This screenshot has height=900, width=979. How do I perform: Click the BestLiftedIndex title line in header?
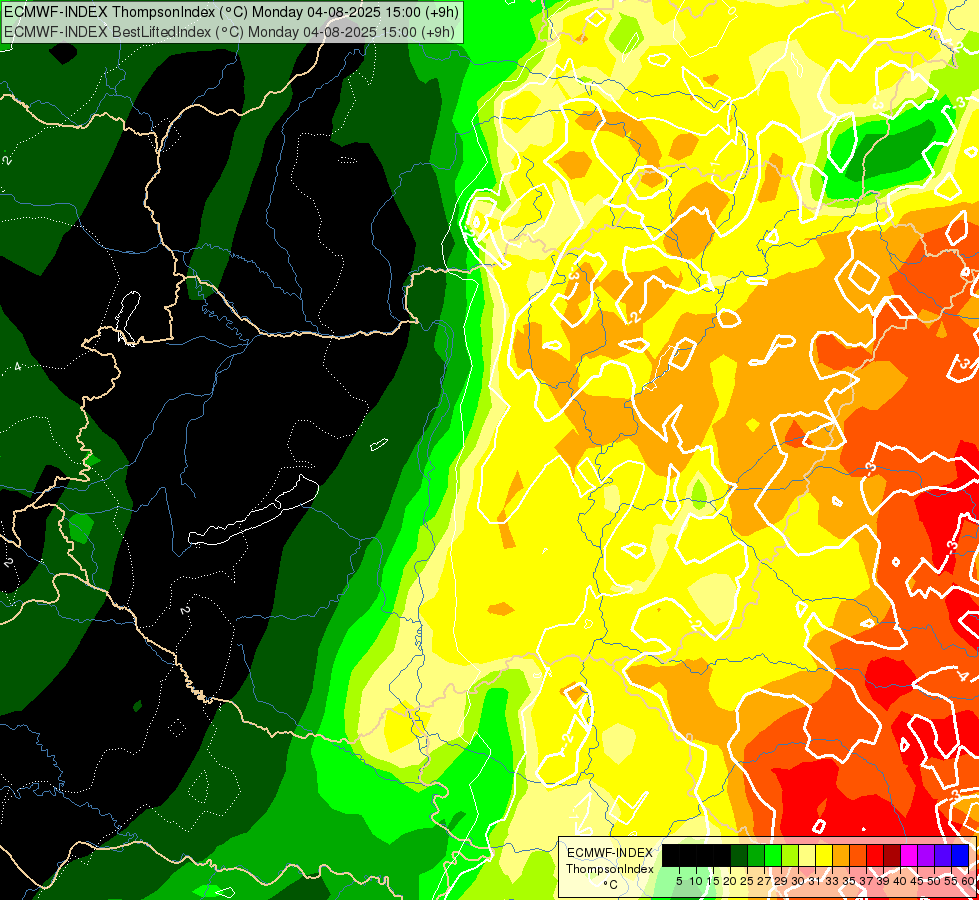[229, 32]
